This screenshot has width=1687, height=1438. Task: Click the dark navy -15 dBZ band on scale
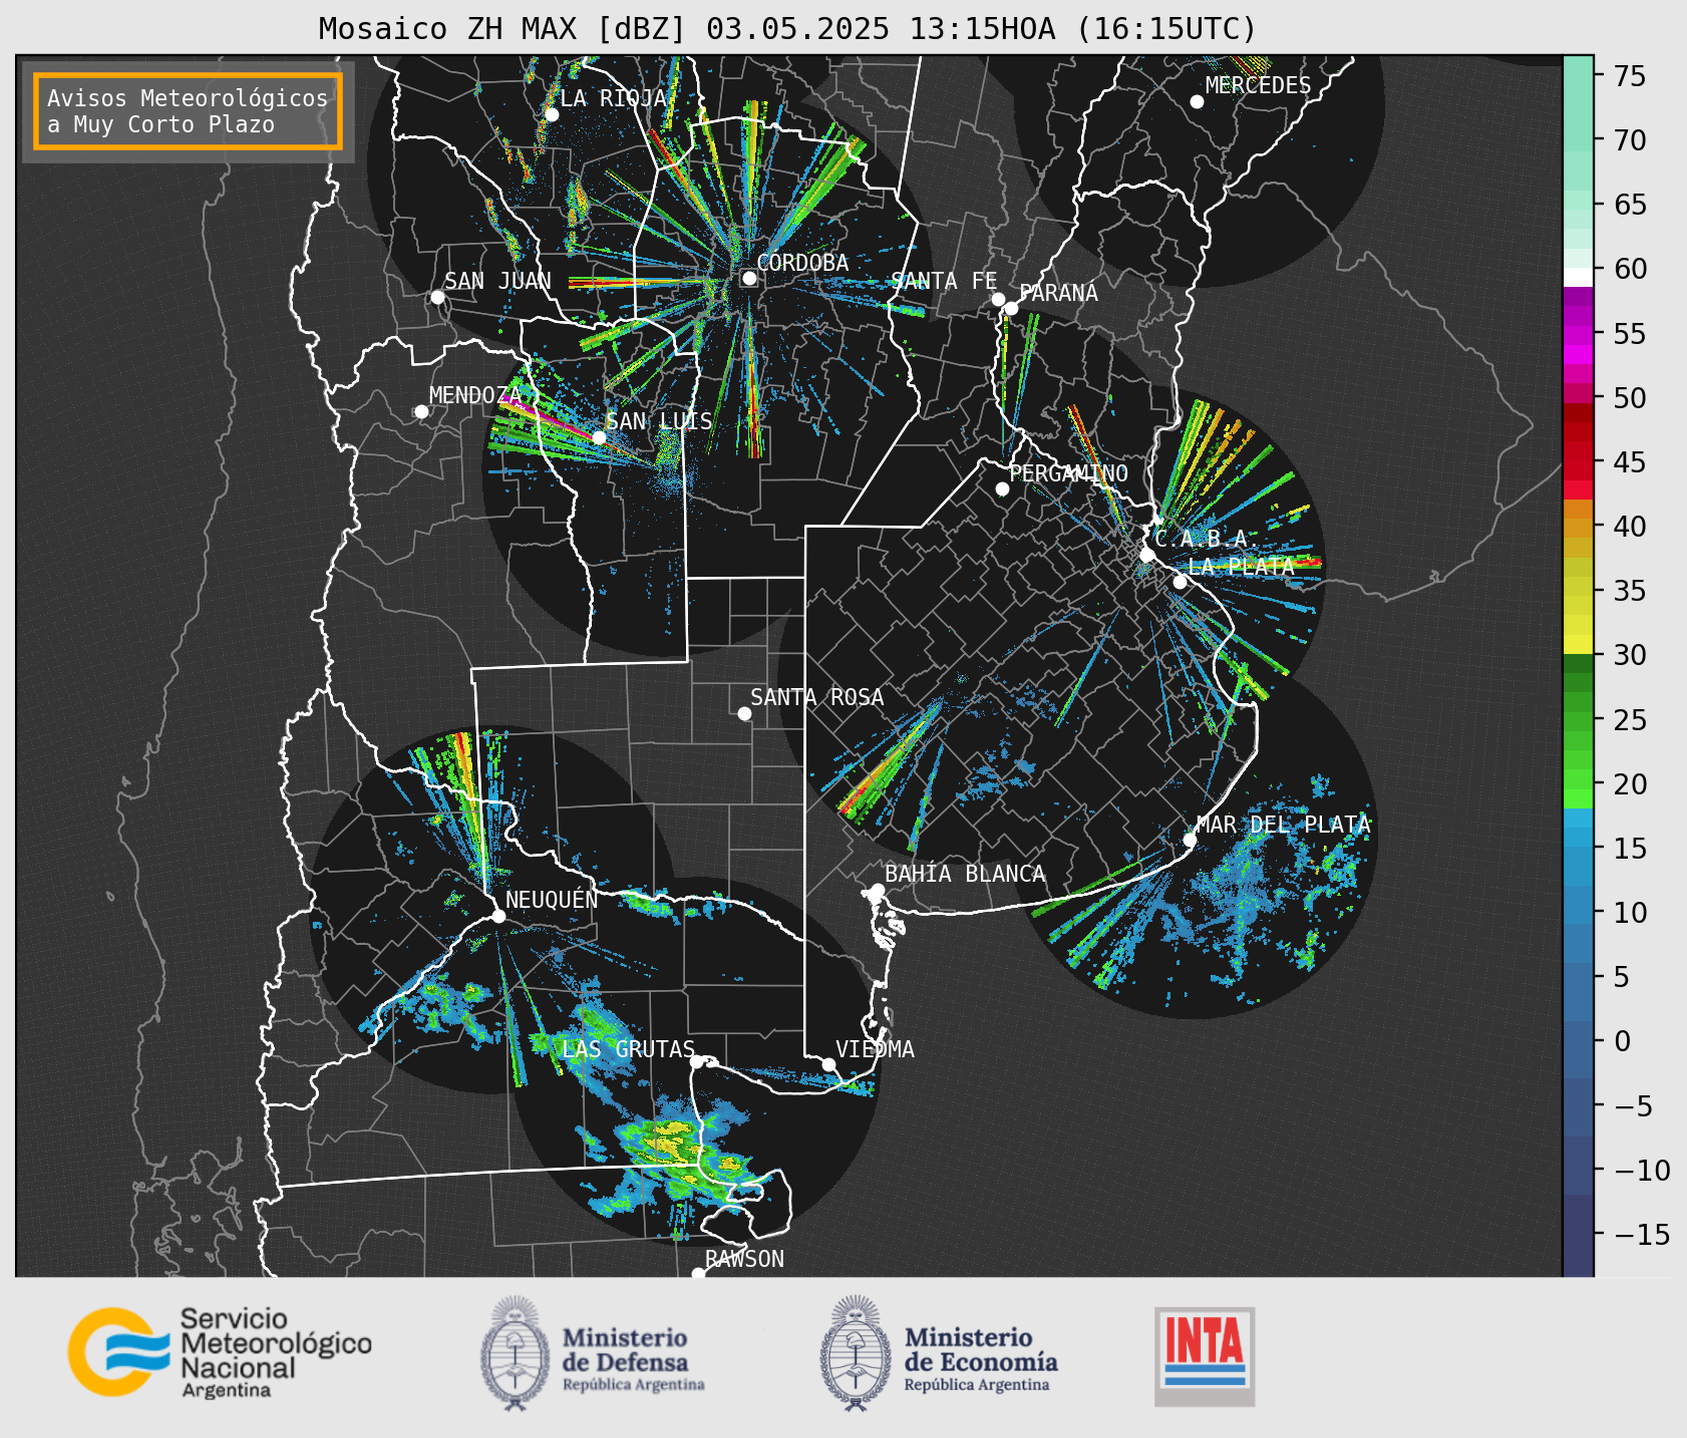point(1578,1234)
